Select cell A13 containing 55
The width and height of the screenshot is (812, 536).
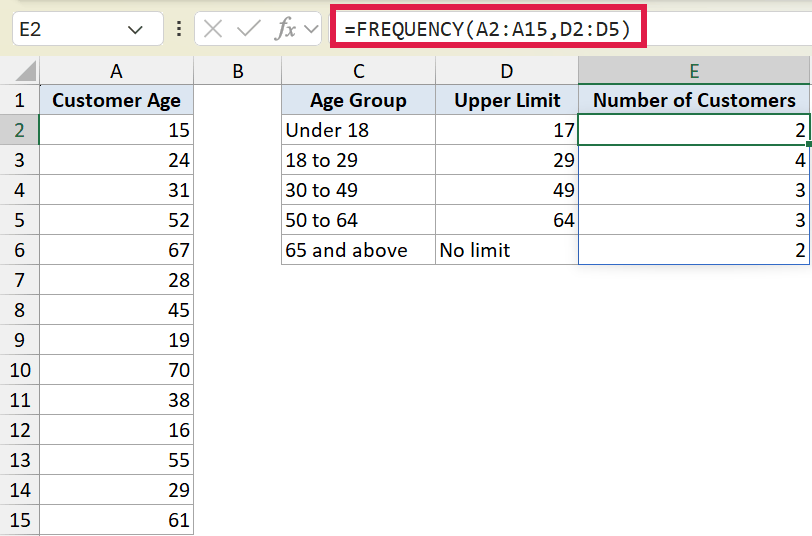click(x=117, y=460)
